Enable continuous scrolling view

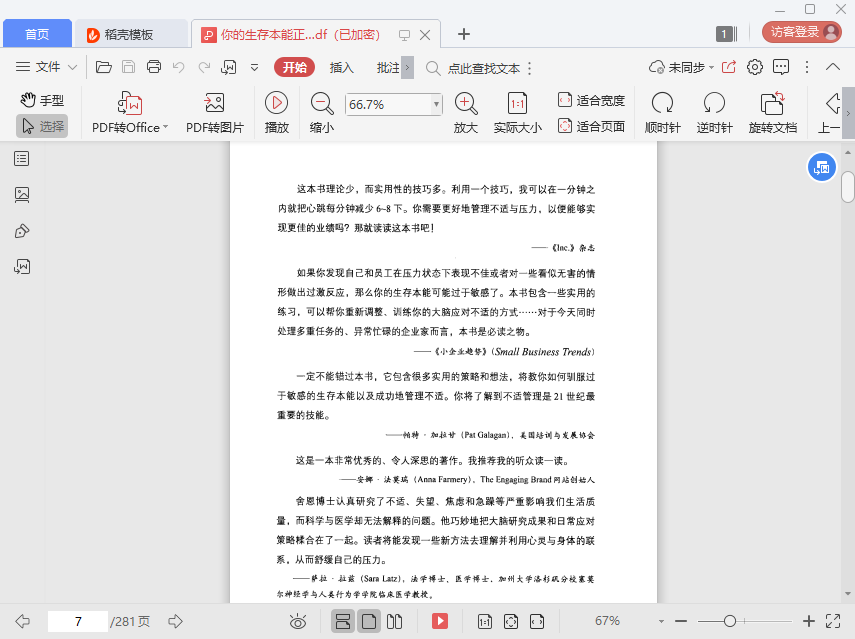coord(343,621)
